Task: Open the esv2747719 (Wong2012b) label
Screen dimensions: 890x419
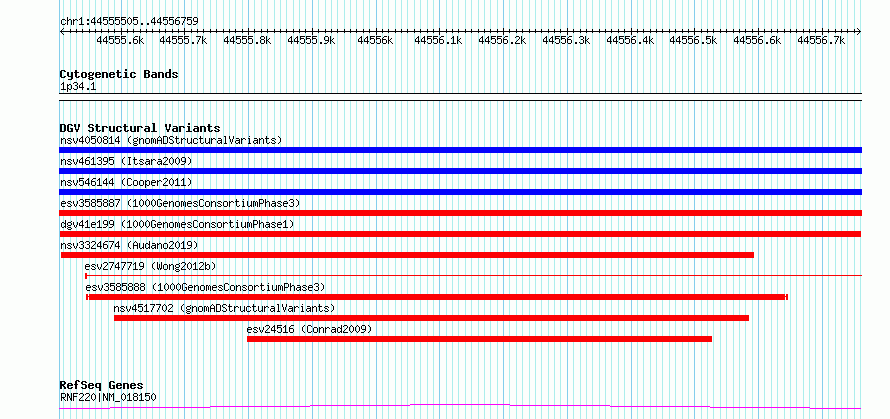Action: pos(150,266)
